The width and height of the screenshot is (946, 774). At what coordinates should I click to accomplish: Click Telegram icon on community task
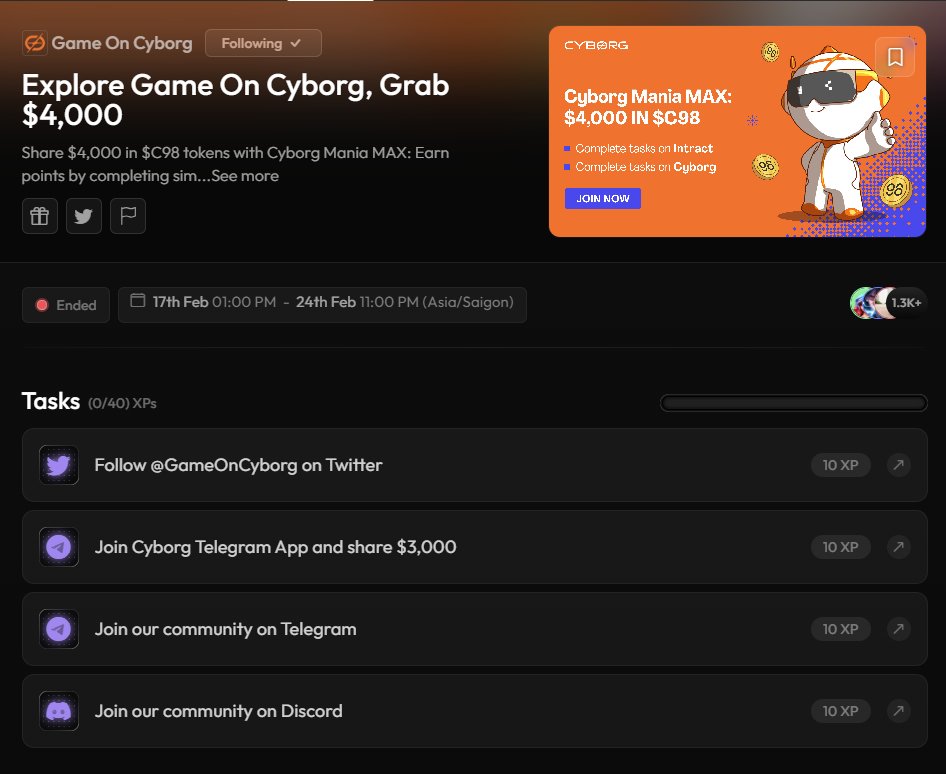pos(59,629)
